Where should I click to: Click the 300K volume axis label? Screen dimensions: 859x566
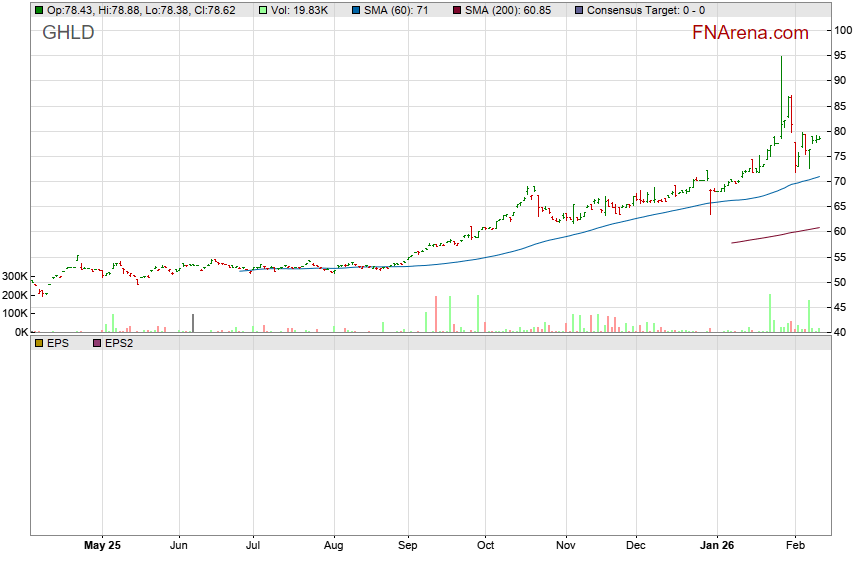pos(14,277)
